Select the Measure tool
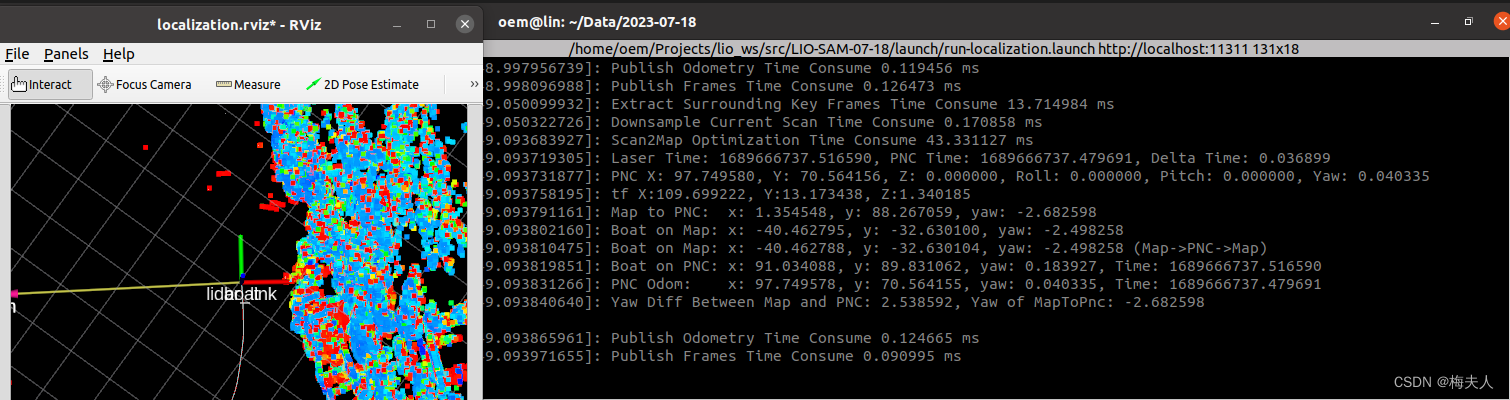This screenshot has width=1510, height=400. click(x=248, y=85)
